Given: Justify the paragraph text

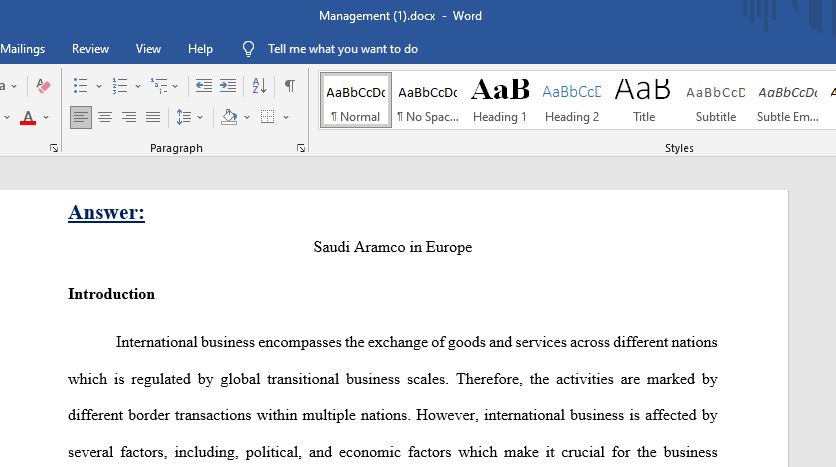Looking at the screenshot, I should tap(153, 117).
